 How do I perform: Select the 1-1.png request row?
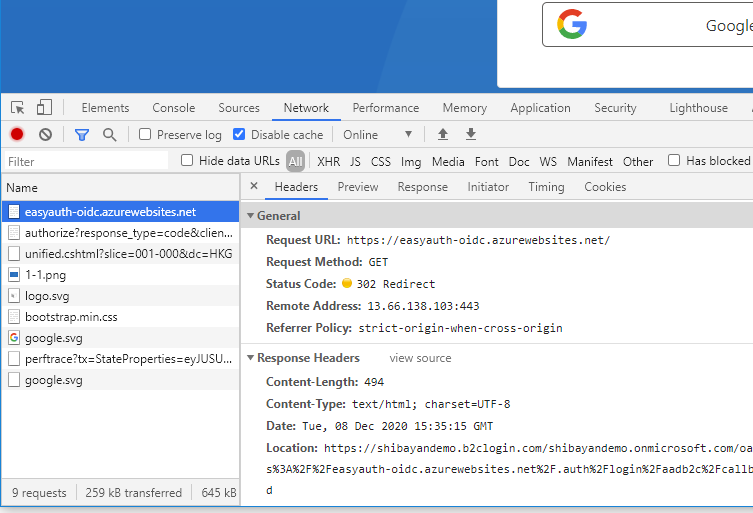coord(121,275)
